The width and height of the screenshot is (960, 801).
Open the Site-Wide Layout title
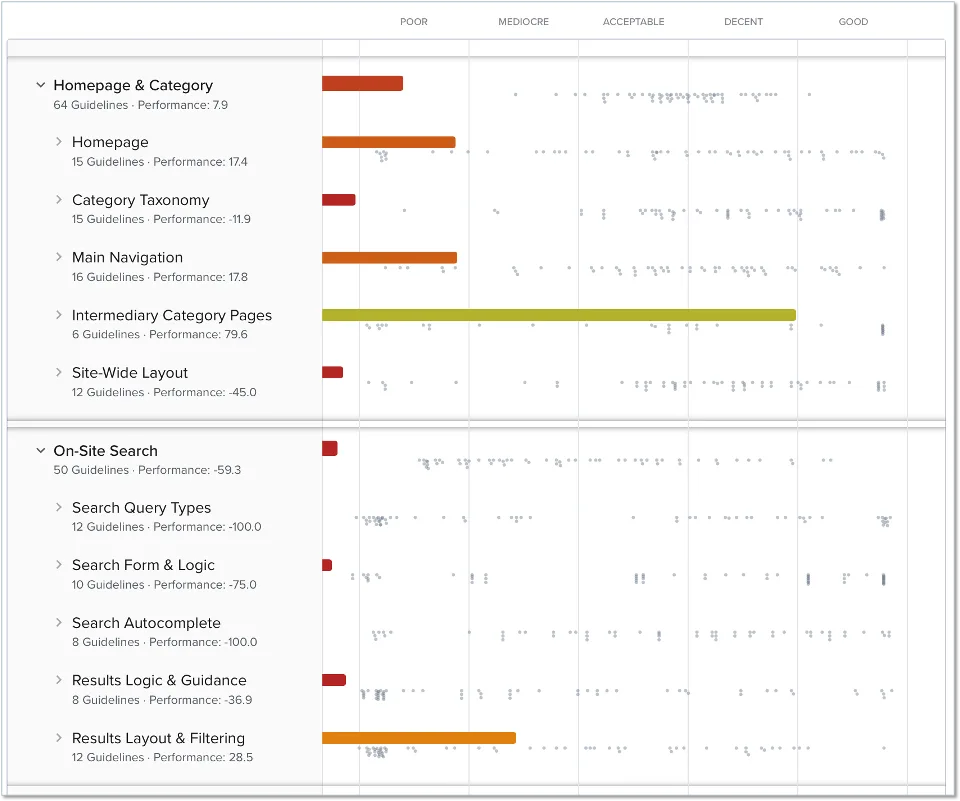coord(130,373)
